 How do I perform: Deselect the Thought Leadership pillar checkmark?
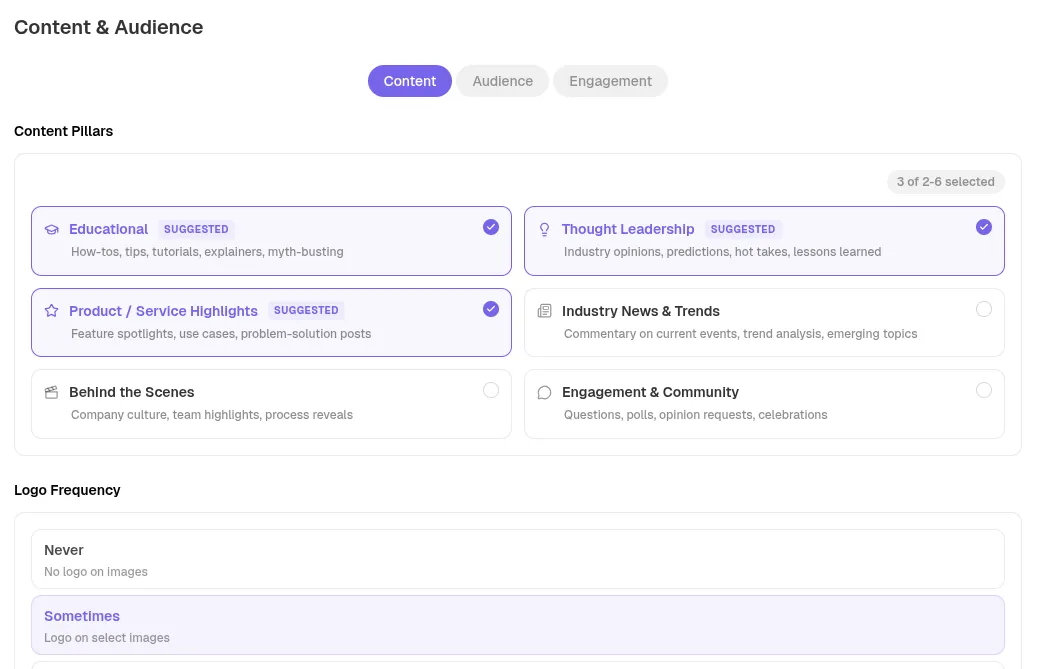983,227
